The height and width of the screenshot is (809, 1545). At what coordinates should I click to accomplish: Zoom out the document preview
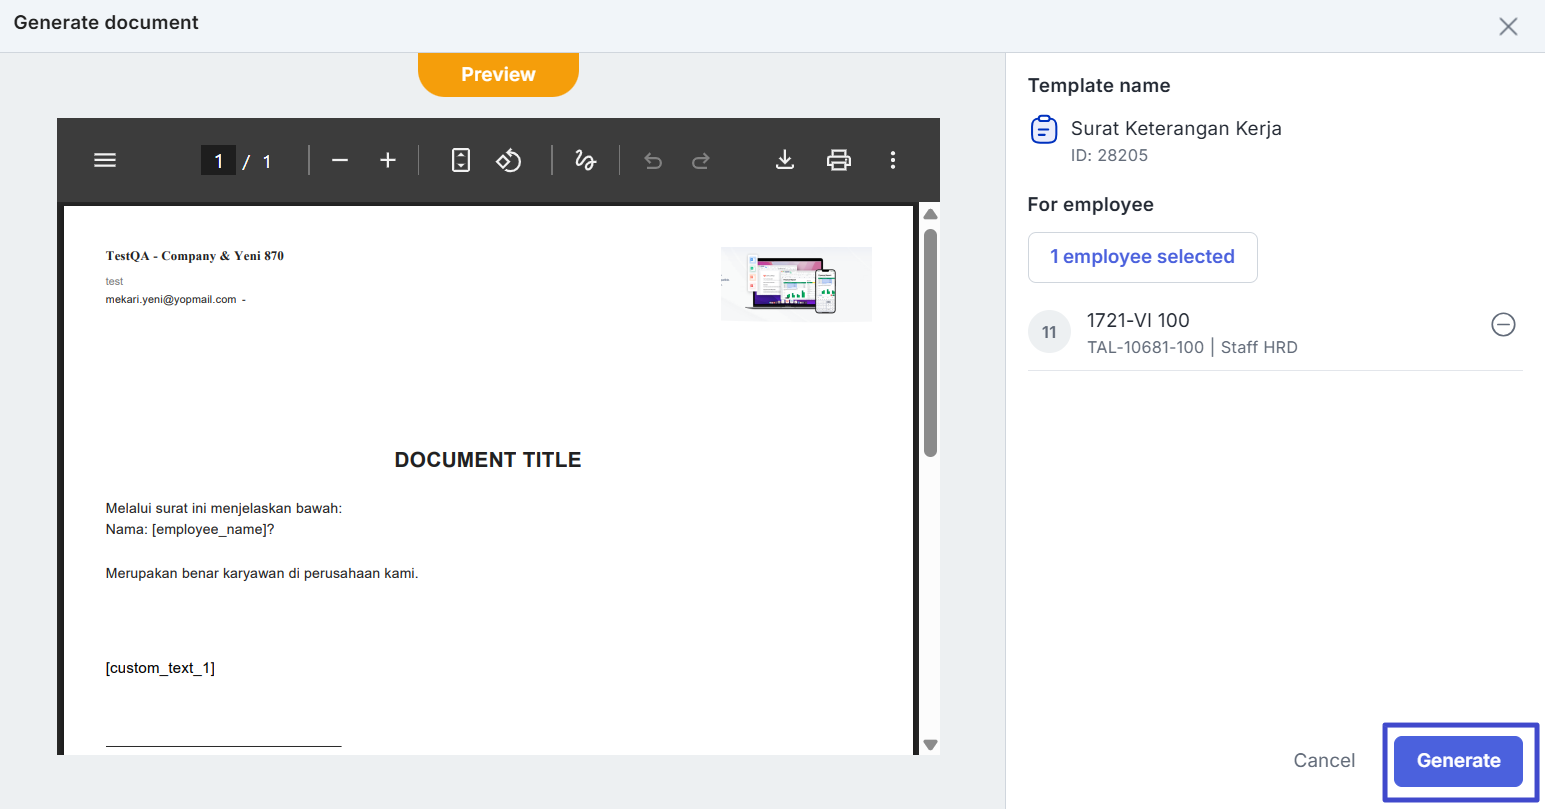point(340,160)
